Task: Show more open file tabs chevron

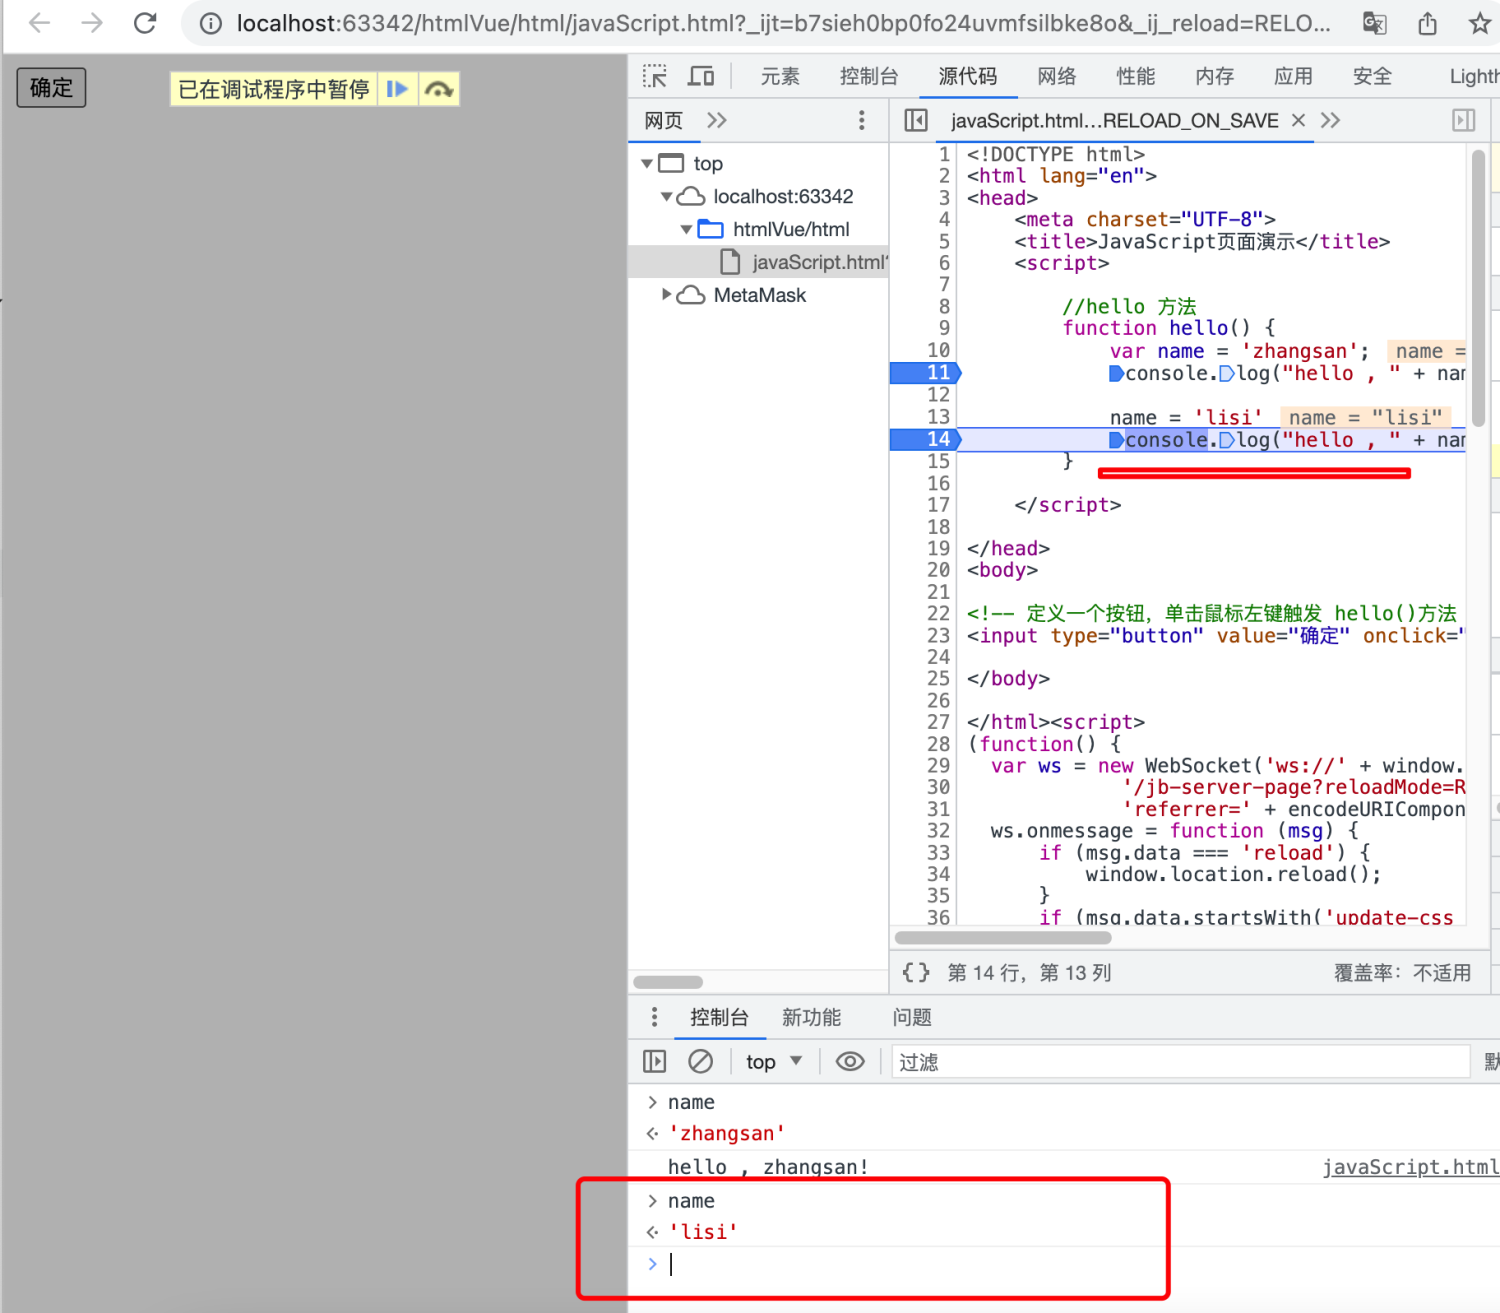Action: tap(1330, 120)
